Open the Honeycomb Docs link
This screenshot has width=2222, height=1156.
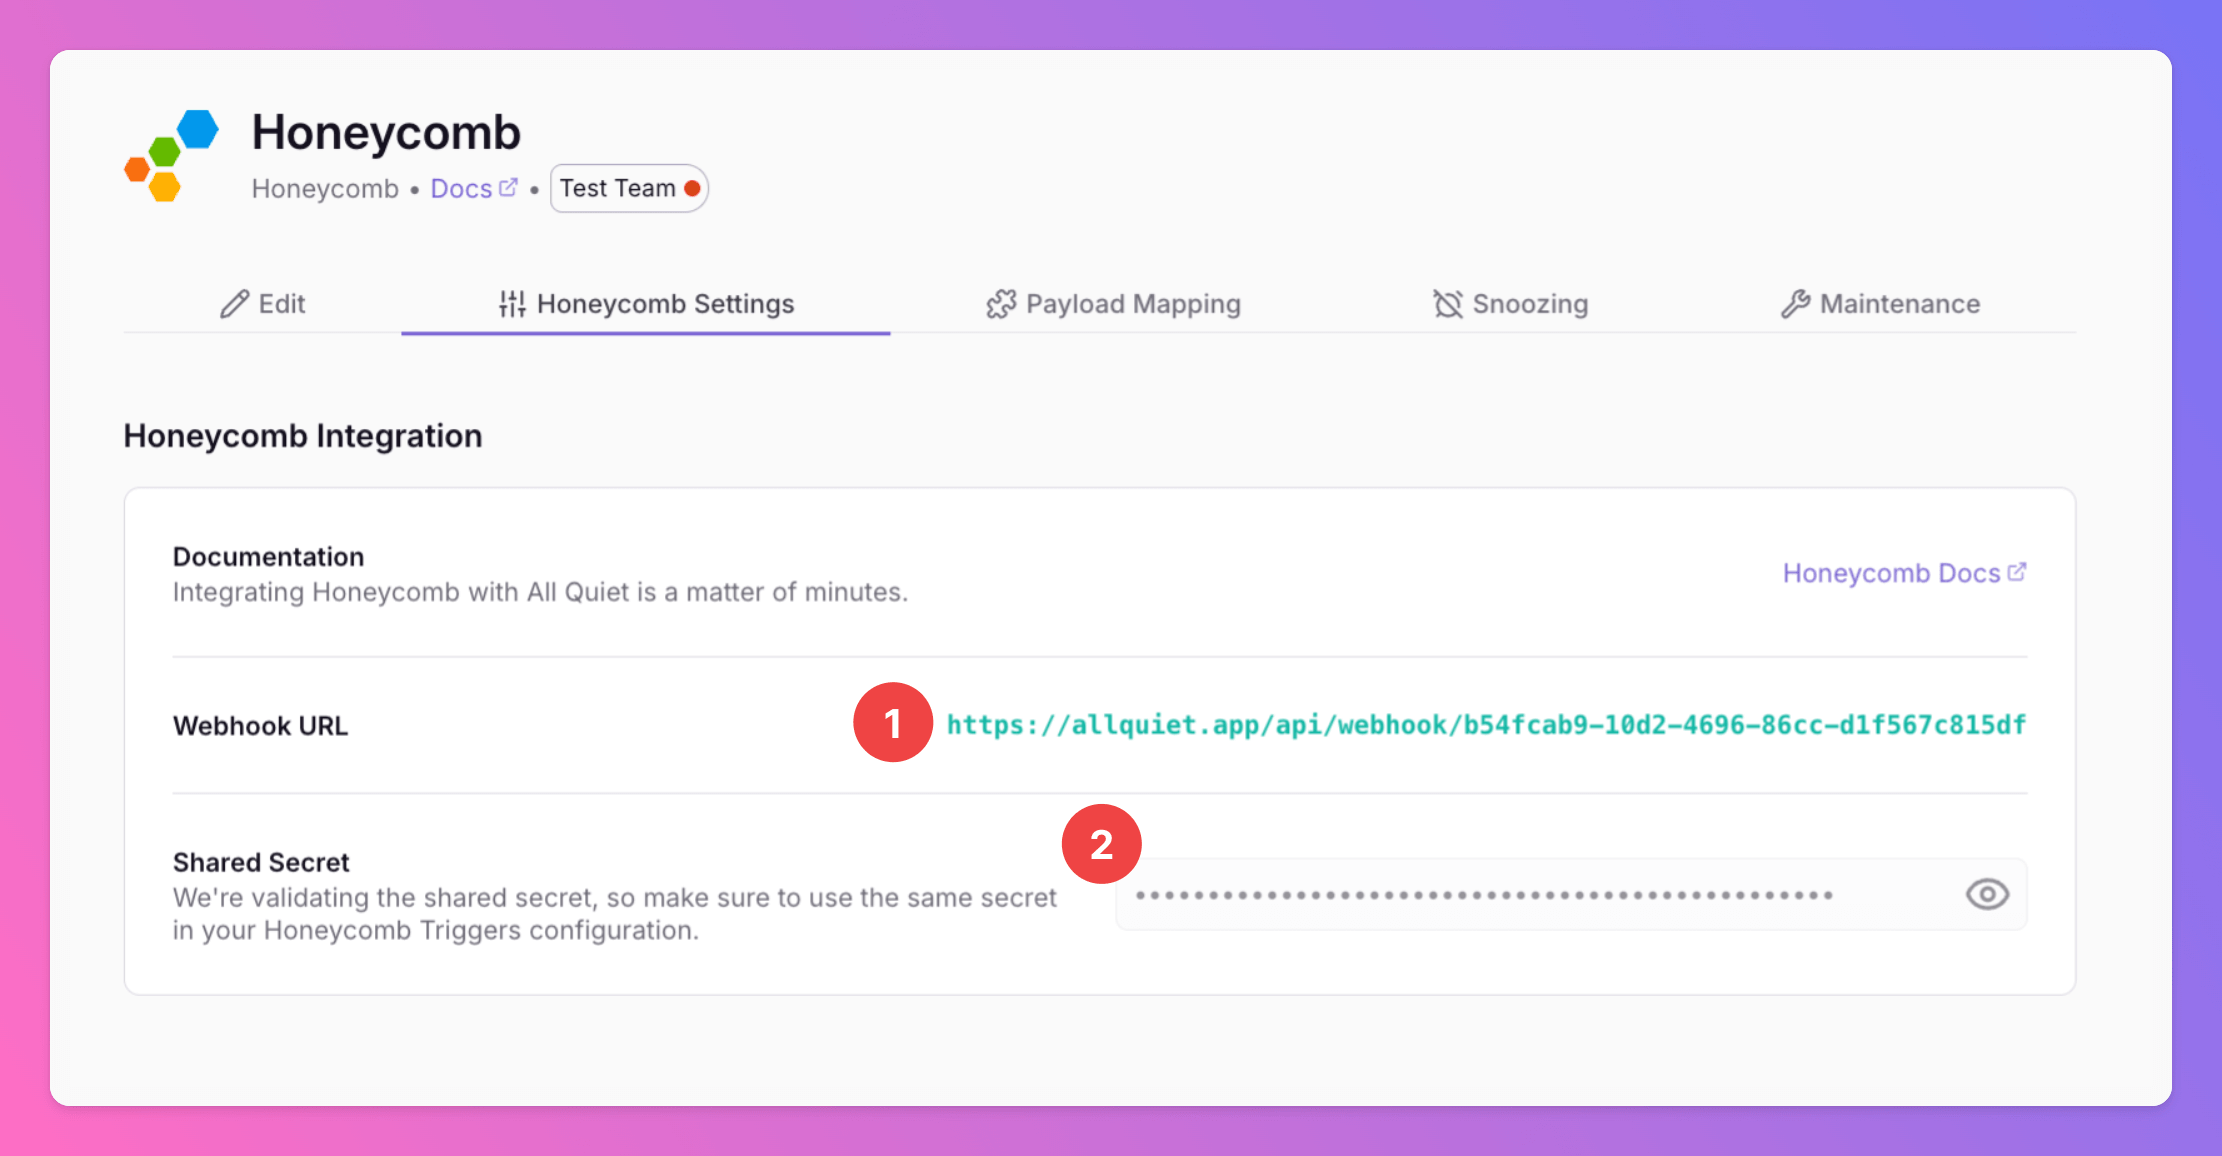pos(1891,573)
